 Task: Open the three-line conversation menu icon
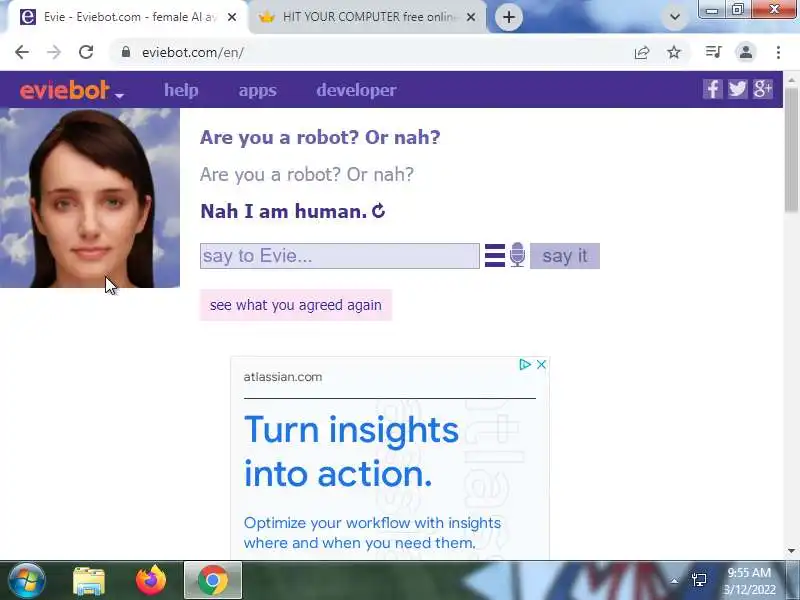(x=495, y=256)
